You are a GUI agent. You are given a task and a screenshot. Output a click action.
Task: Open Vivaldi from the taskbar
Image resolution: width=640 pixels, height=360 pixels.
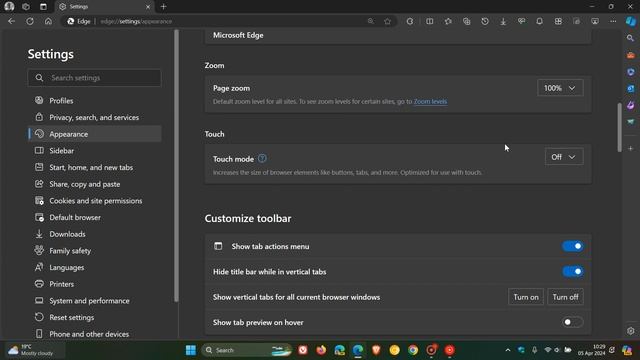point(303,350)
